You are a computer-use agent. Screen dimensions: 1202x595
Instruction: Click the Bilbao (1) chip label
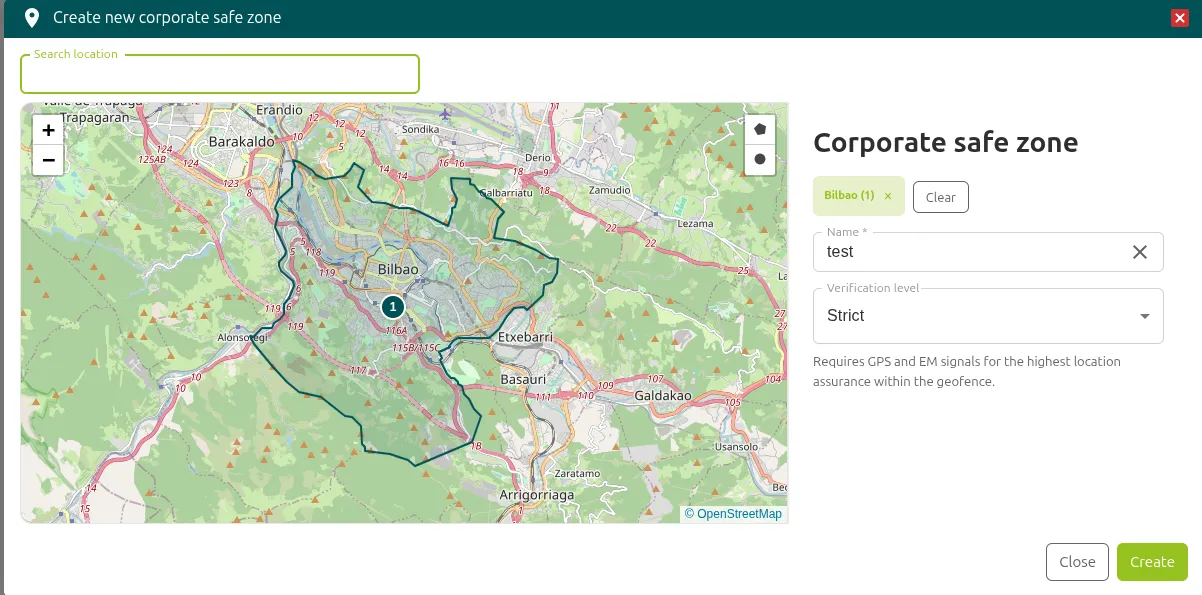coord(849,195)
